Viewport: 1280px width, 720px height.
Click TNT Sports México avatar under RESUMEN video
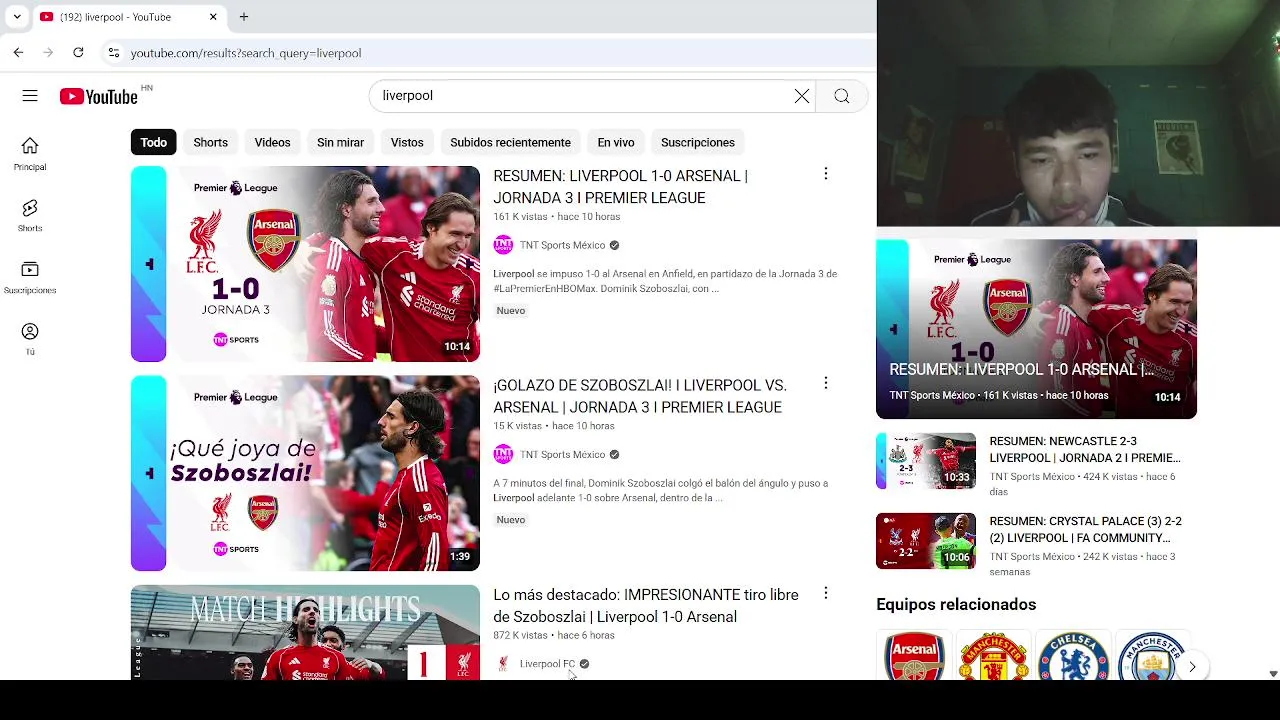pyautogui.click(x=503, y=245)
